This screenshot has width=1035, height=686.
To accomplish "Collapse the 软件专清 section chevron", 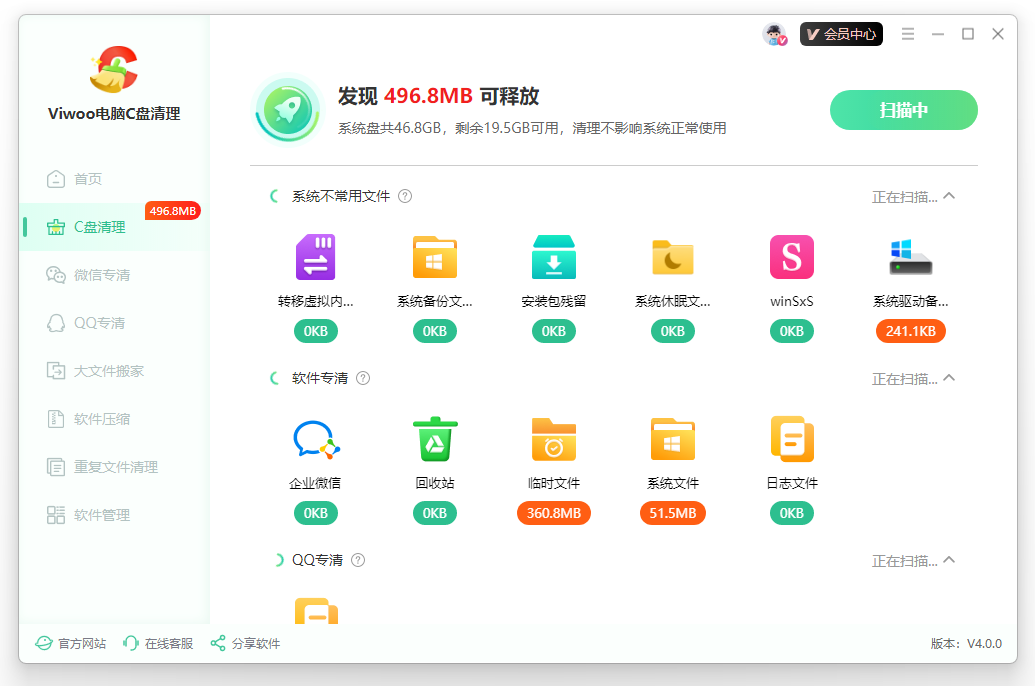I will click(948, 379).
